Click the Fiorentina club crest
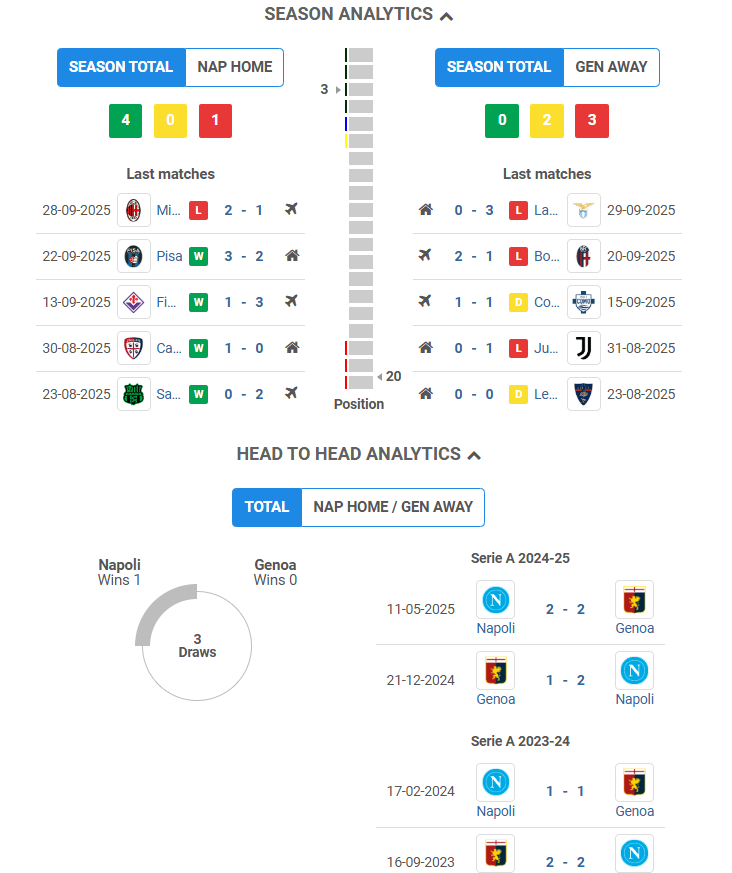Image resolution: width=732 pixels, height=873 pixels. pos(134,302)
